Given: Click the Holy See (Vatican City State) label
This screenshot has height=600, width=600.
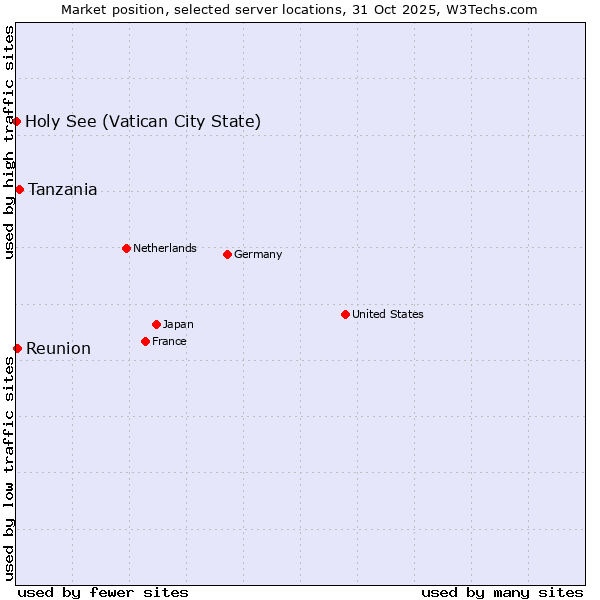Looking at the screenshot, I should click(x=143, y=122).
